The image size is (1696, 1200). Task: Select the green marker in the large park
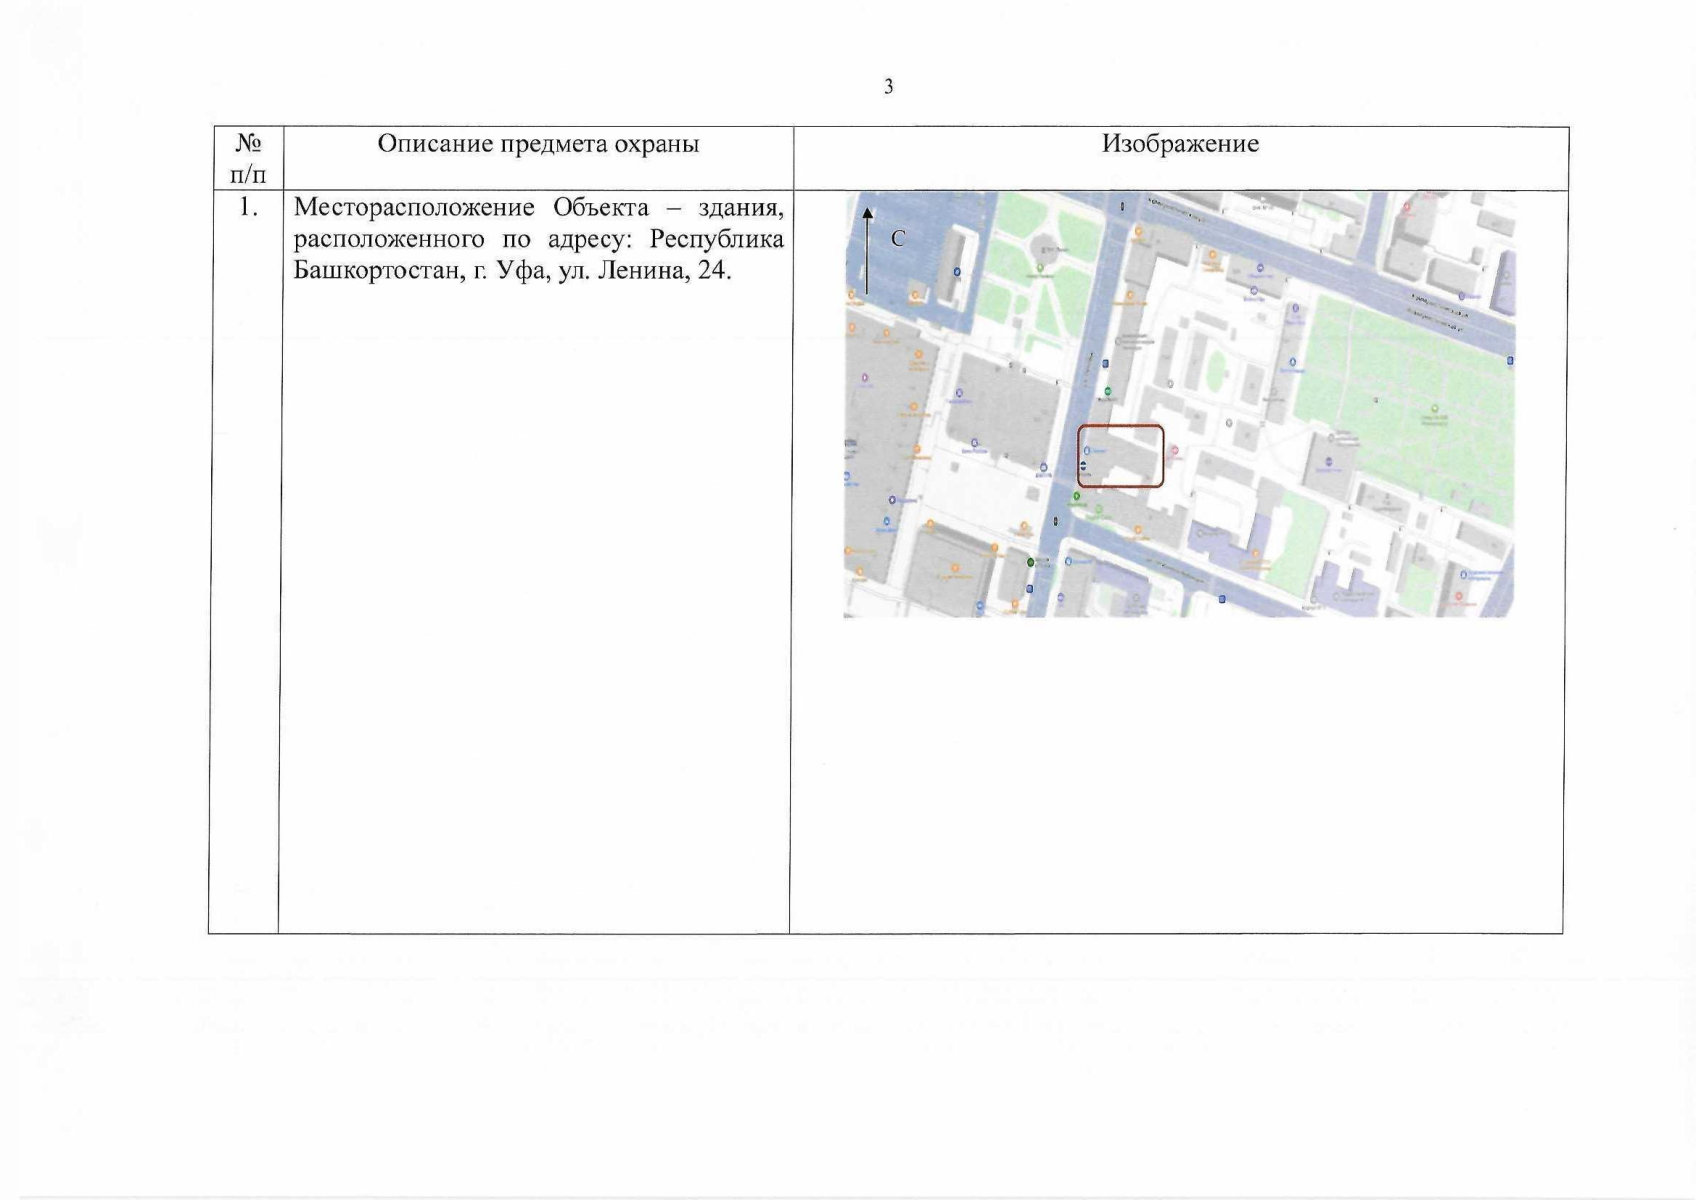tap(1435, 408)
